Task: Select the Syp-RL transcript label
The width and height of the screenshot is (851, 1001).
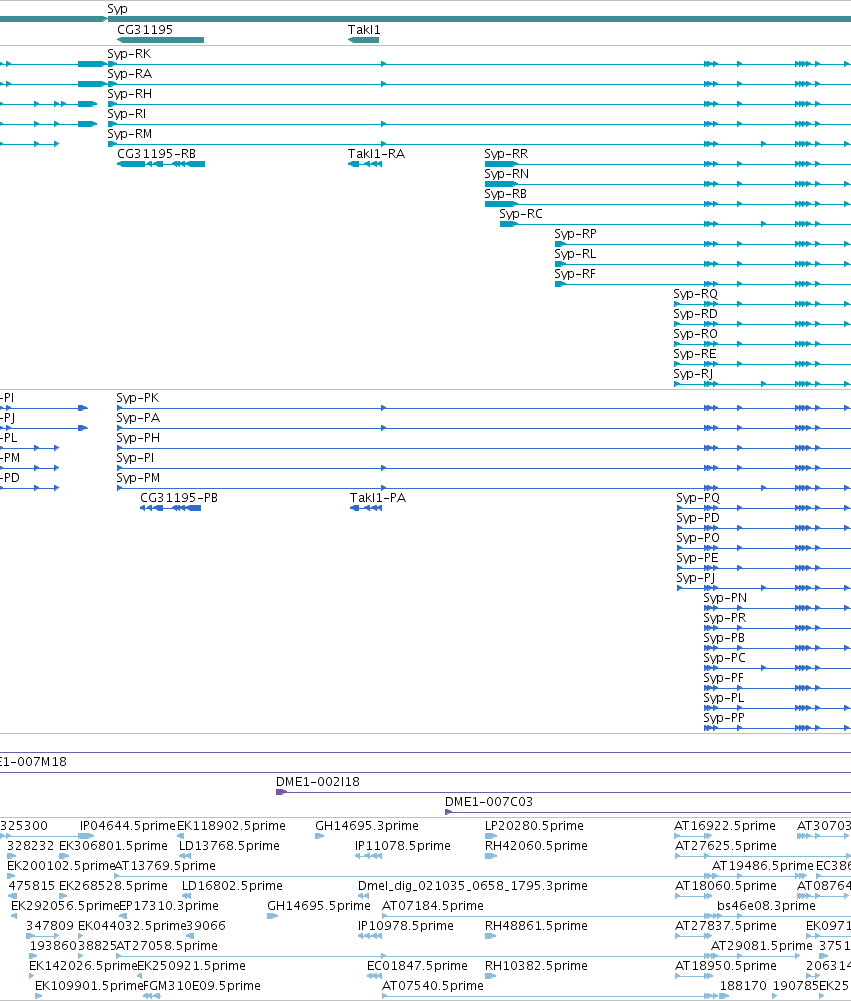Action: (575, 253)
